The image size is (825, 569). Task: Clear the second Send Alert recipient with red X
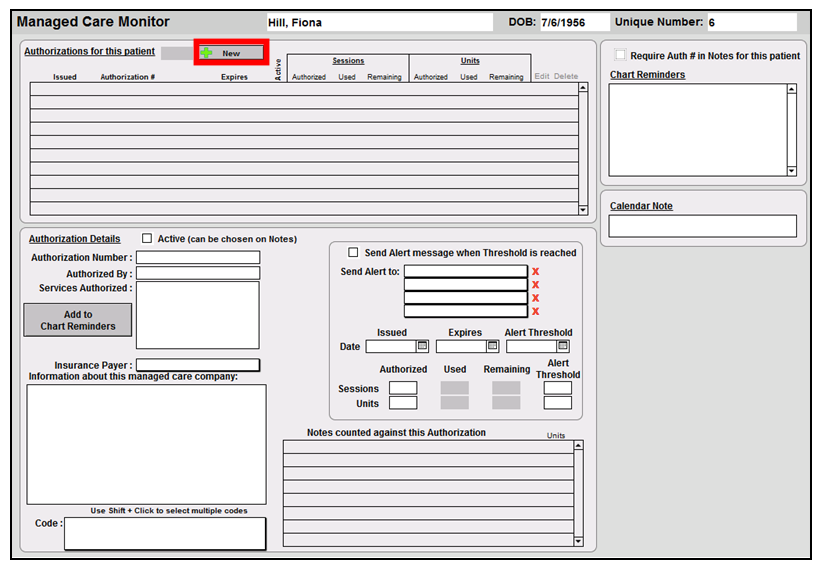click(x=535, y=285)
